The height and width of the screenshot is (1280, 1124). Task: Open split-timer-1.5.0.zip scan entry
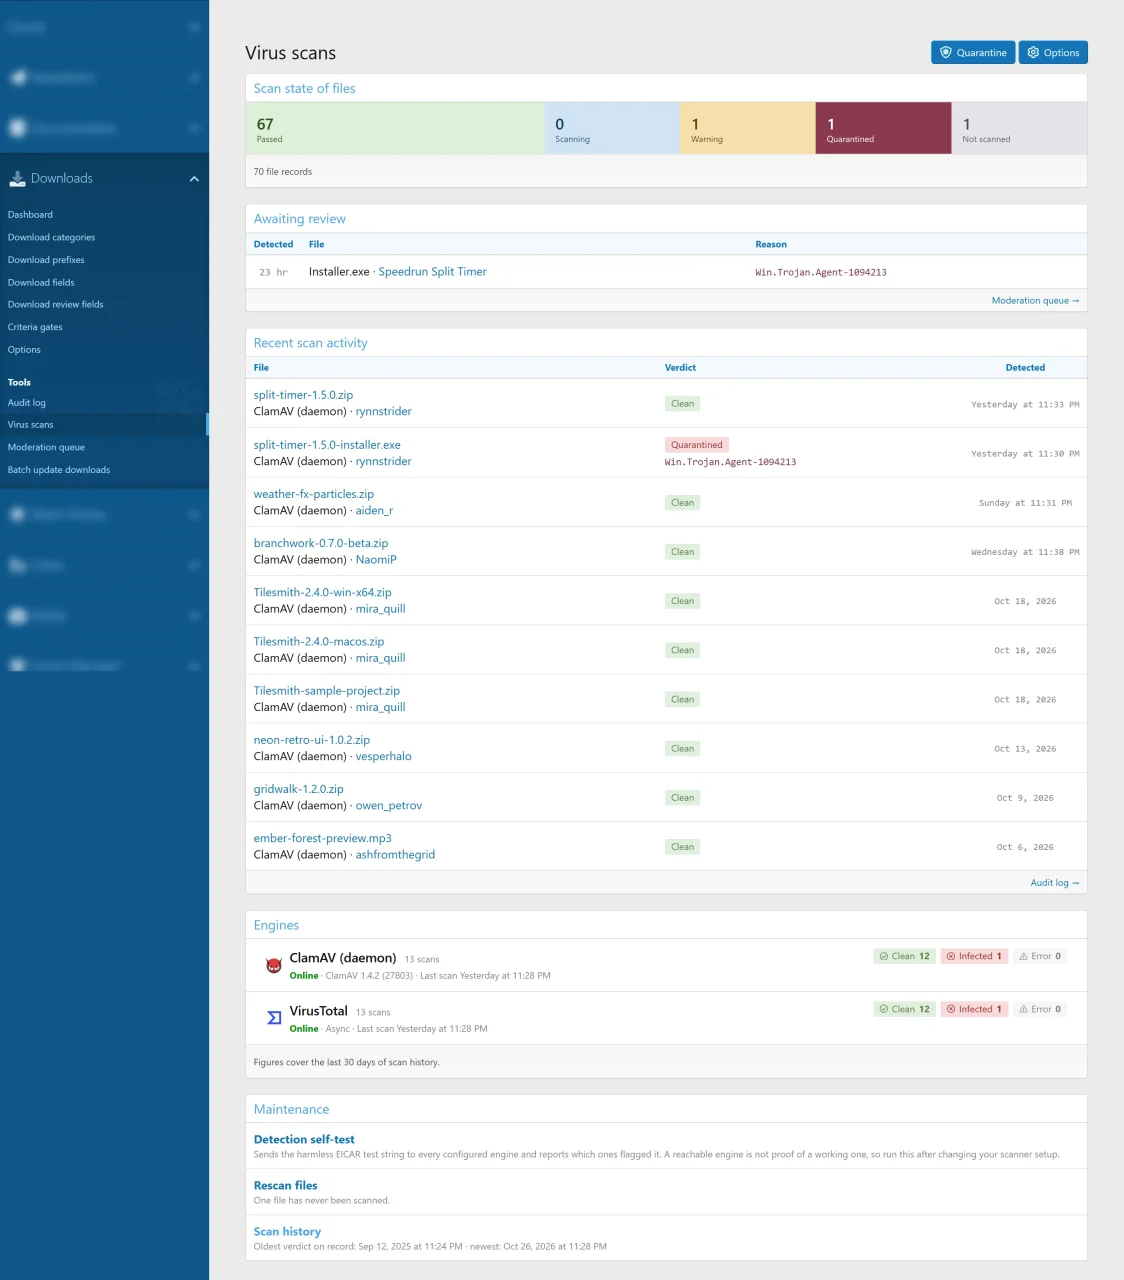[x=303, y=395]
